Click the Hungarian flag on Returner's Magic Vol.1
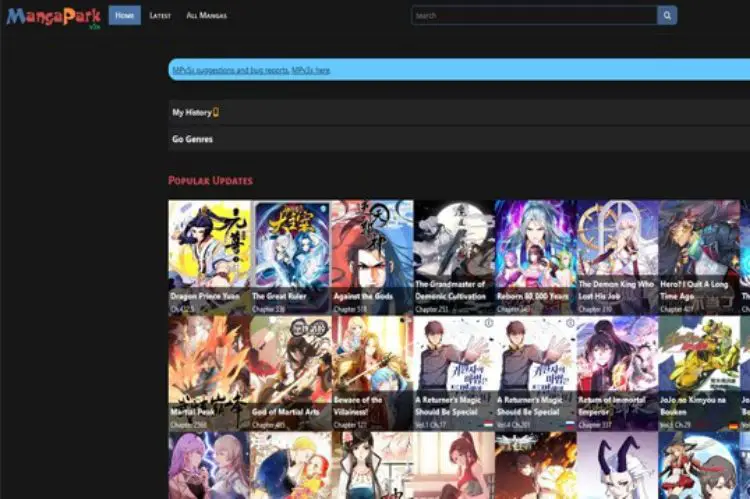This screenshot has width=750, height=499. (488, 424)
